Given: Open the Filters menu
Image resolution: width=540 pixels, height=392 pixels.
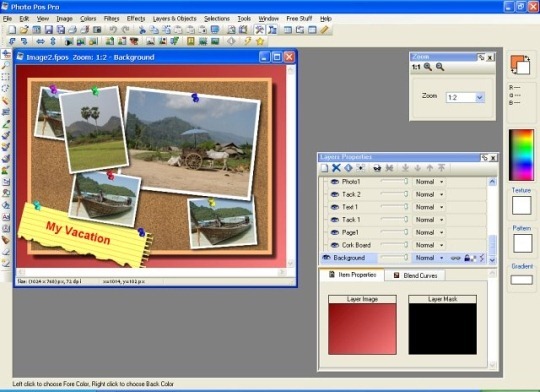Looking at the screenshot, I should click(x=111, y=19).
